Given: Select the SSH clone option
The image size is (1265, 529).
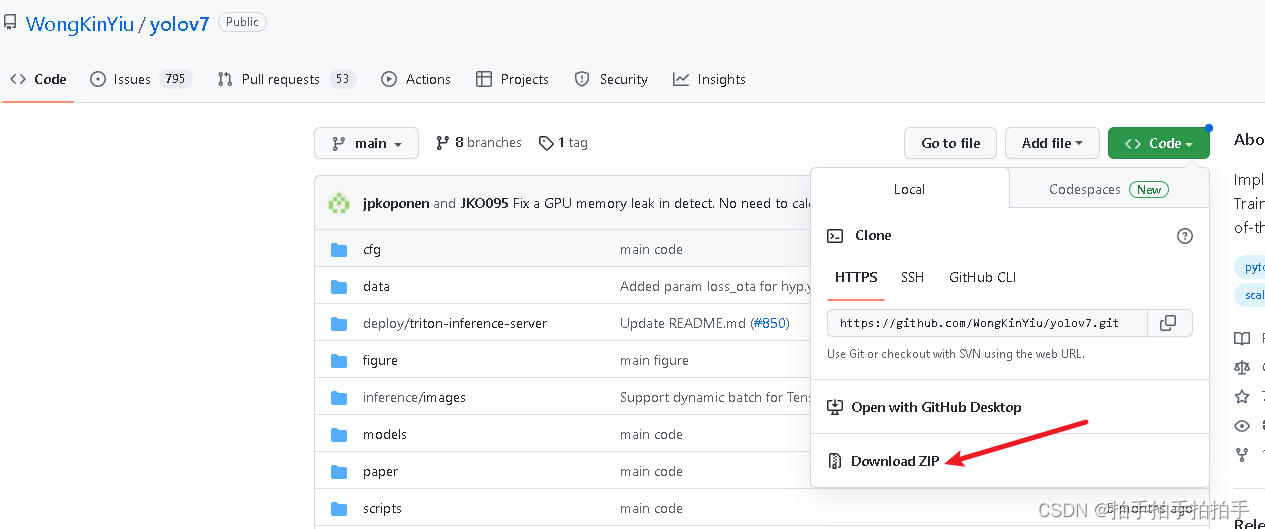Looking at the screenshot, I should (x=912, y=277).
